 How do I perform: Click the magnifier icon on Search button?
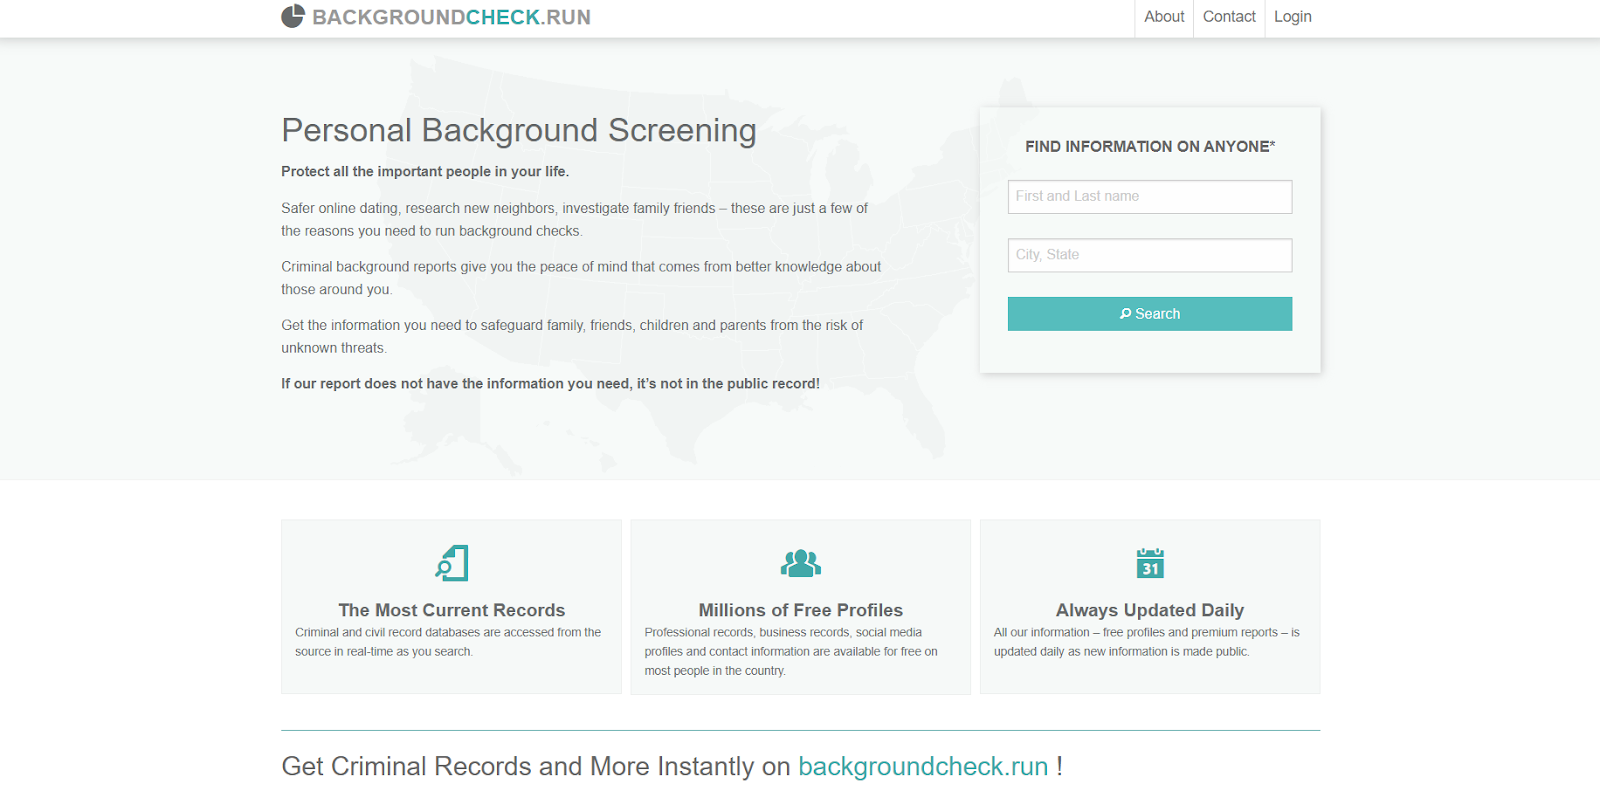(x=1125, y=314)
